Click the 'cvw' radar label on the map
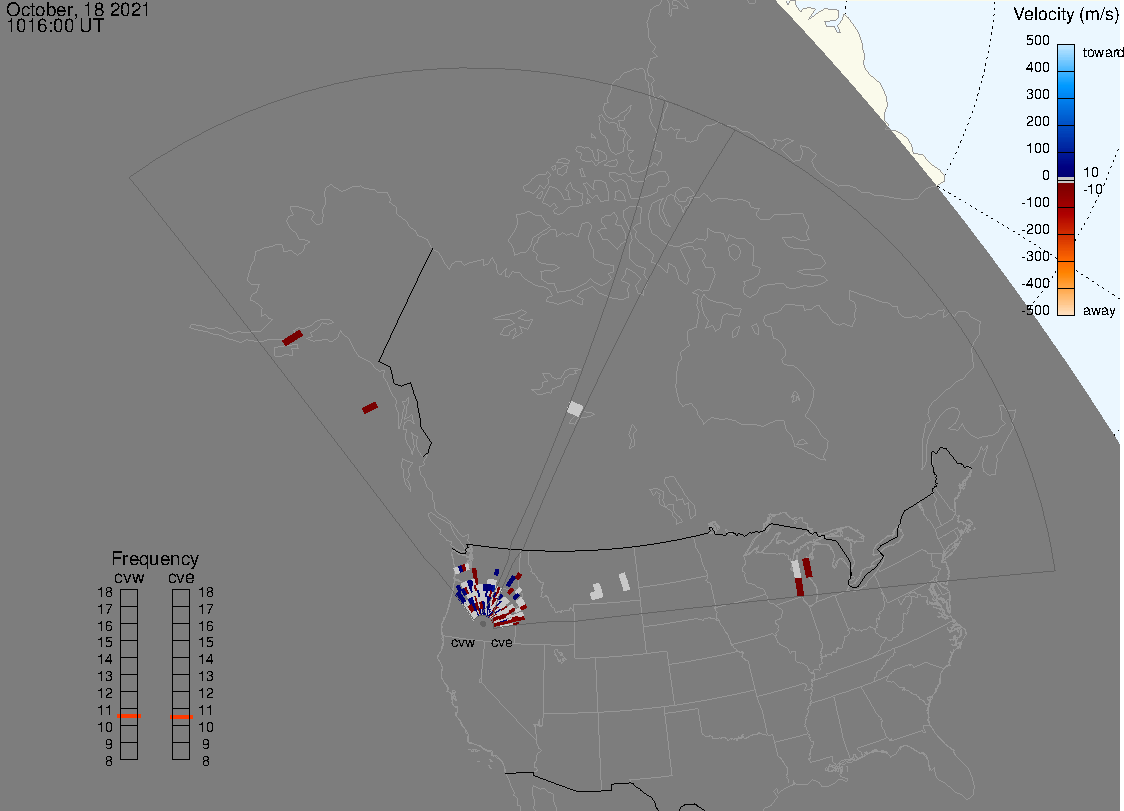The width and height of the screenshot is (1124, 811). [x=463, y=643]
